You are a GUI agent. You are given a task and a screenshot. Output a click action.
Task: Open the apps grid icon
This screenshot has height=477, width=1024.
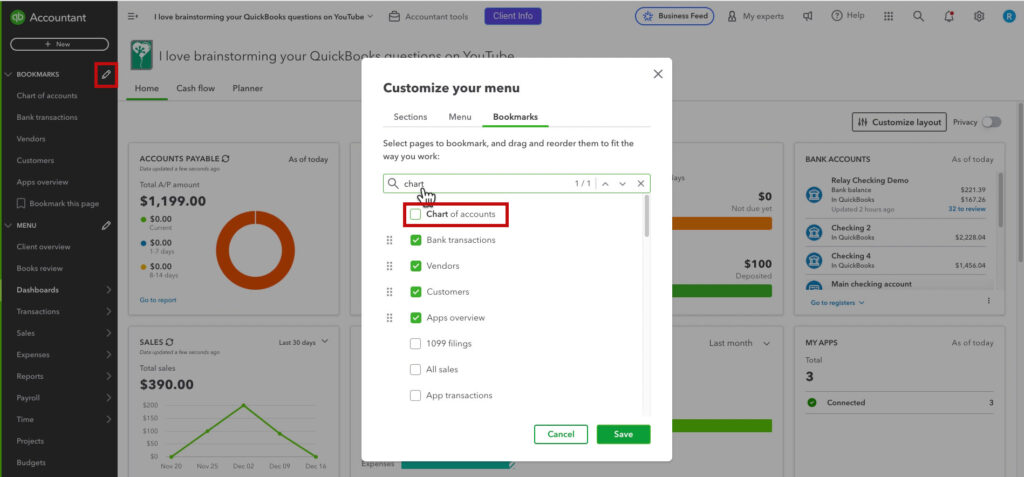coord(888,16)
